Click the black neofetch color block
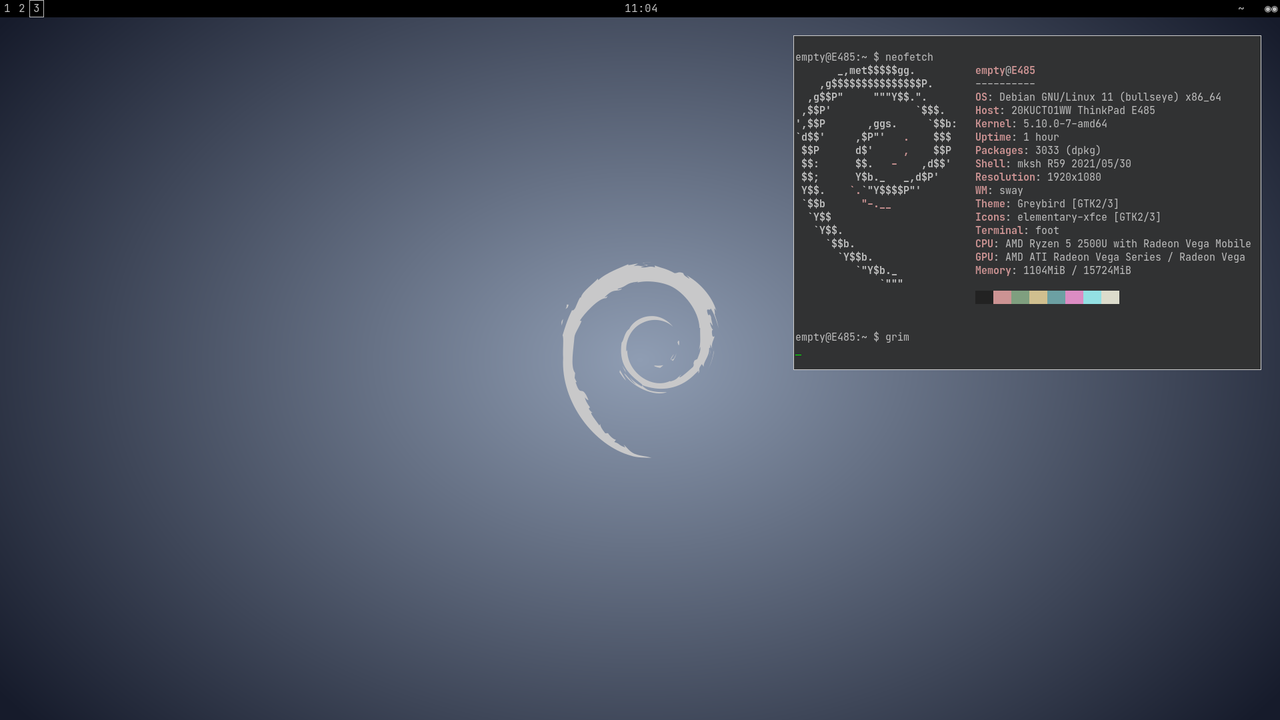 point(984,297)
